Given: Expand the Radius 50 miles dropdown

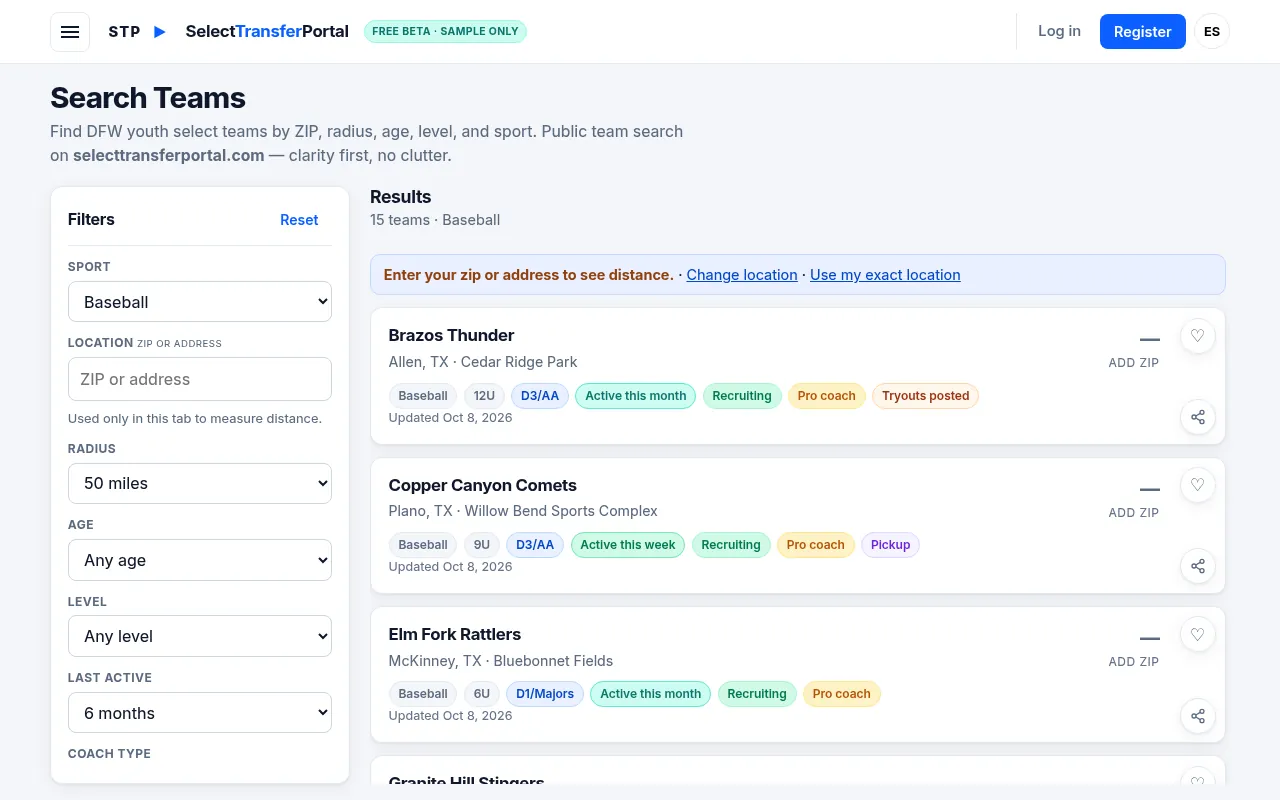Looking at the screenshot, I should 200,483.
